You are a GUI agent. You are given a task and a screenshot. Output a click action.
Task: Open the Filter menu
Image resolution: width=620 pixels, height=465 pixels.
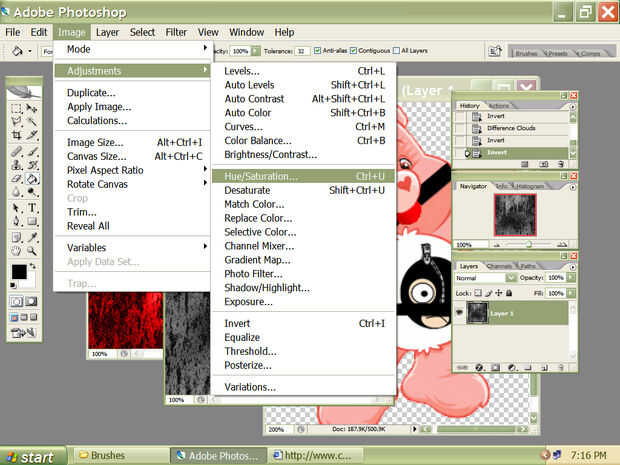coord(176,32)
